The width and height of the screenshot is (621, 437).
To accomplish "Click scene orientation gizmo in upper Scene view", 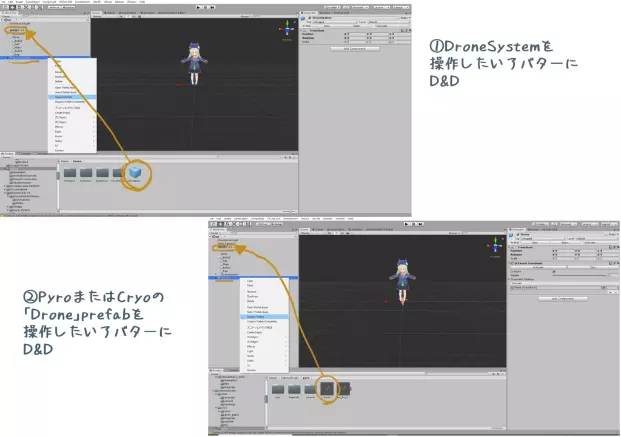I will pos(287,30).
